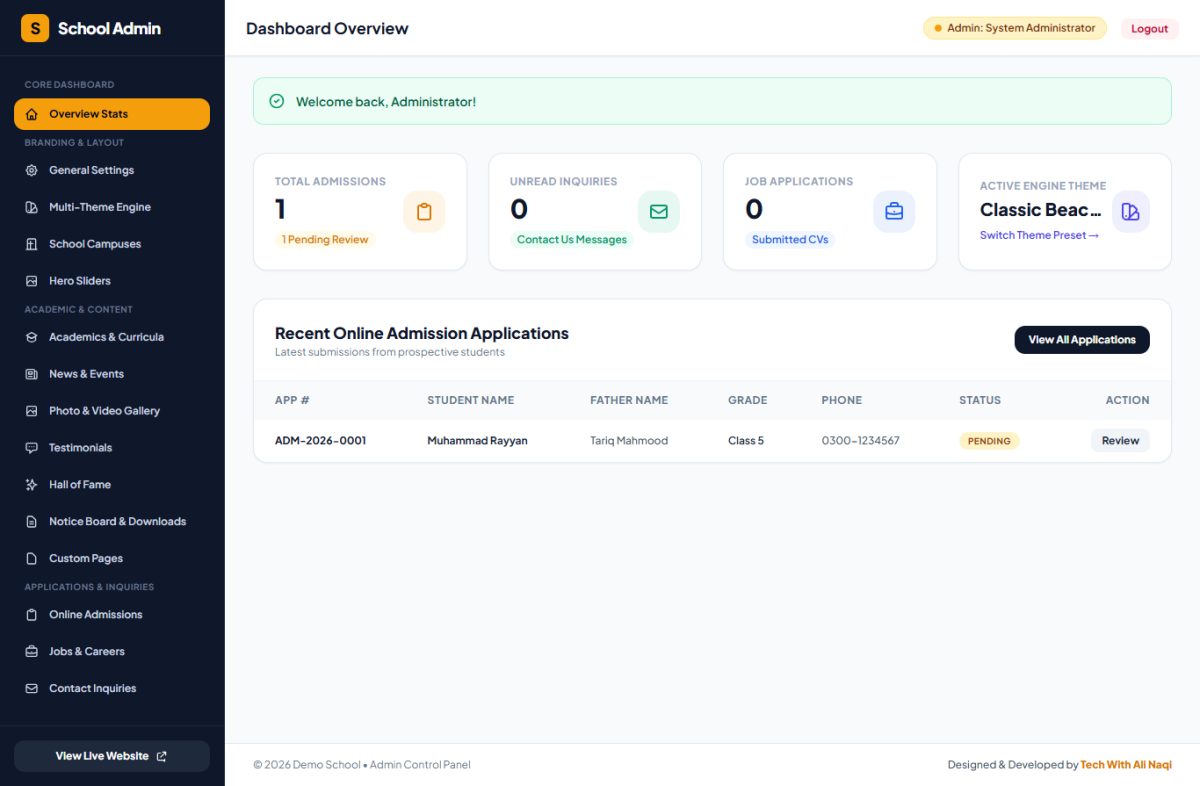The width and height of the screenshot is (1200, 786).
Task: Click the Overview Stats home icon
Action: 31,114
